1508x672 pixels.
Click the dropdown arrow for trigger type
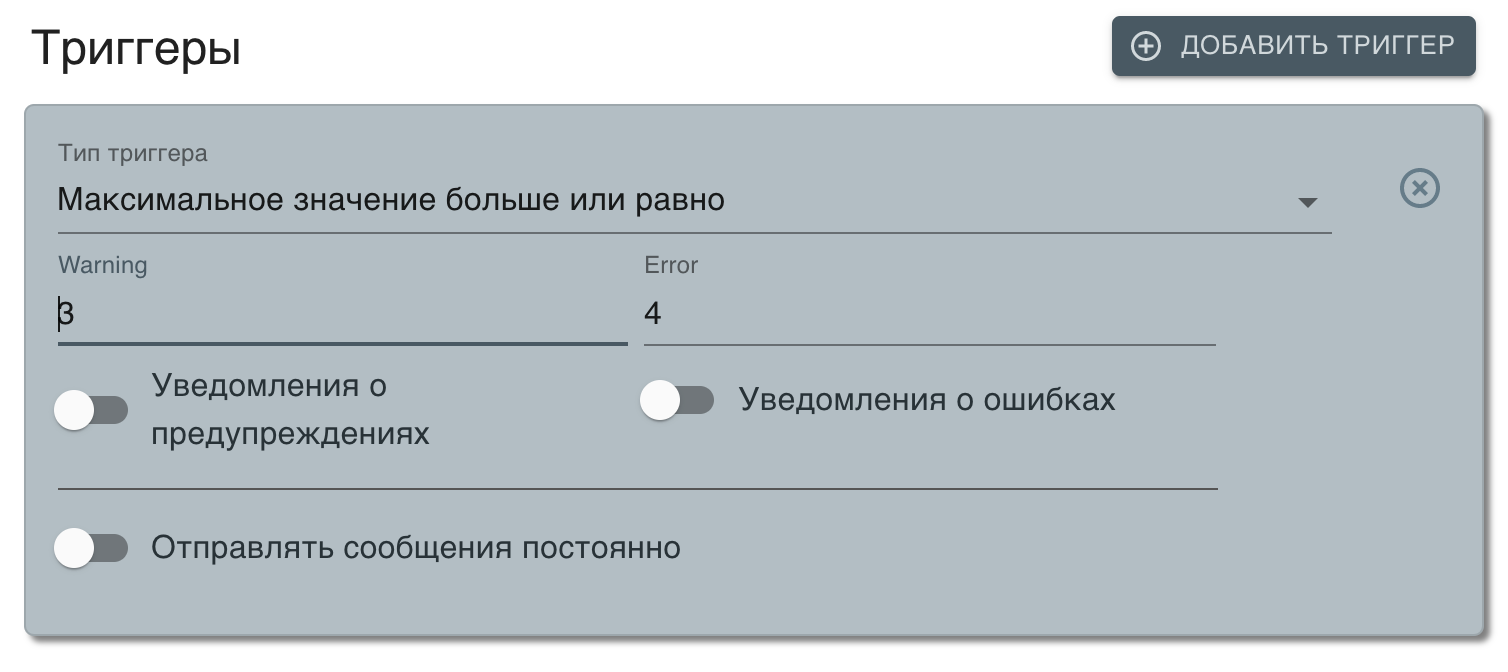(x=1307, y=202)
